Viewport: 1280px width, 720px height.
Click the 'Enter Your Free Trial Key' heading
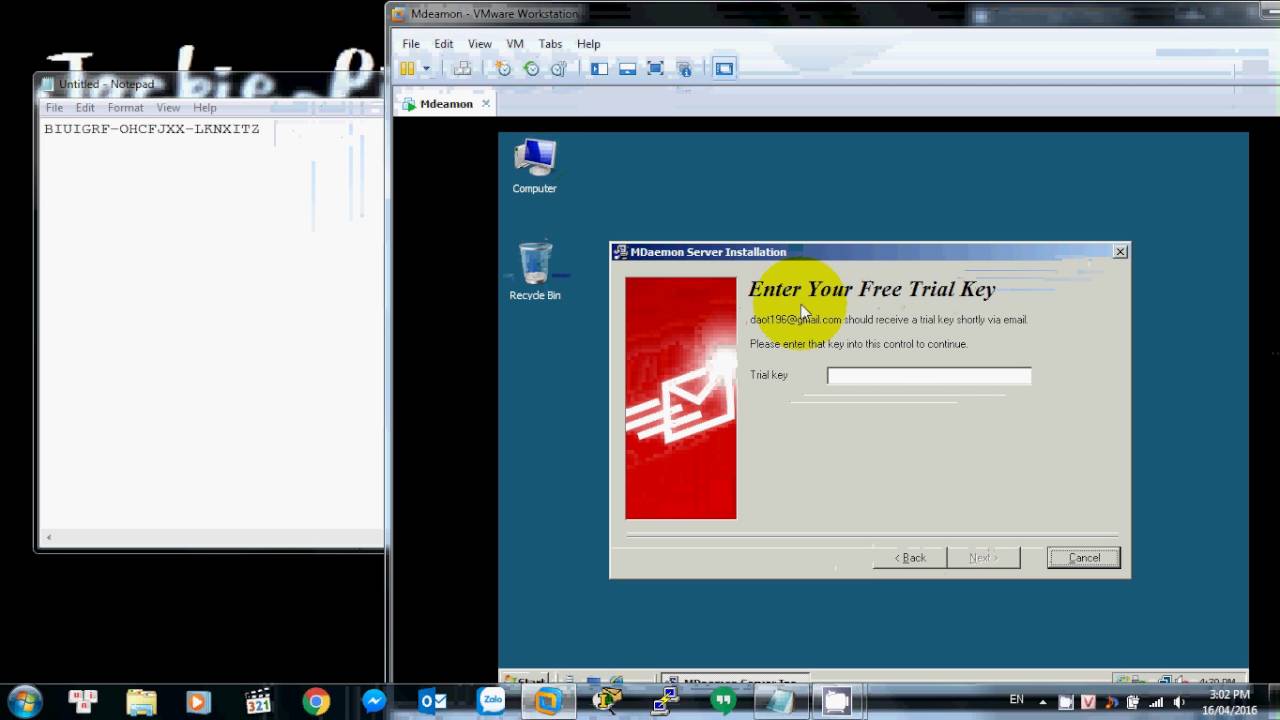tap(872, 289)
